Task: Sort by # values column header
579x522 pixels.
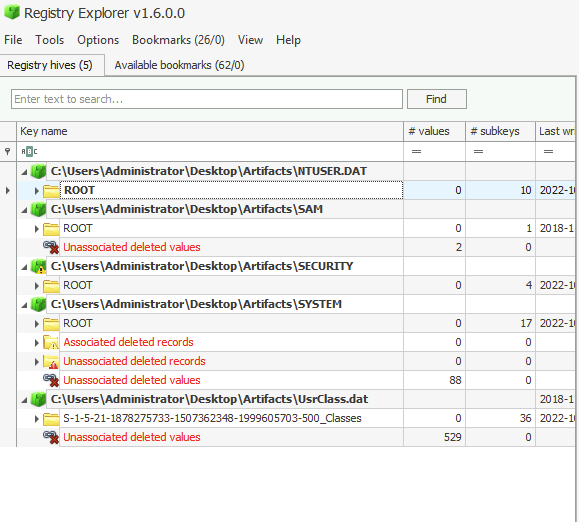Action: (434, 131)
